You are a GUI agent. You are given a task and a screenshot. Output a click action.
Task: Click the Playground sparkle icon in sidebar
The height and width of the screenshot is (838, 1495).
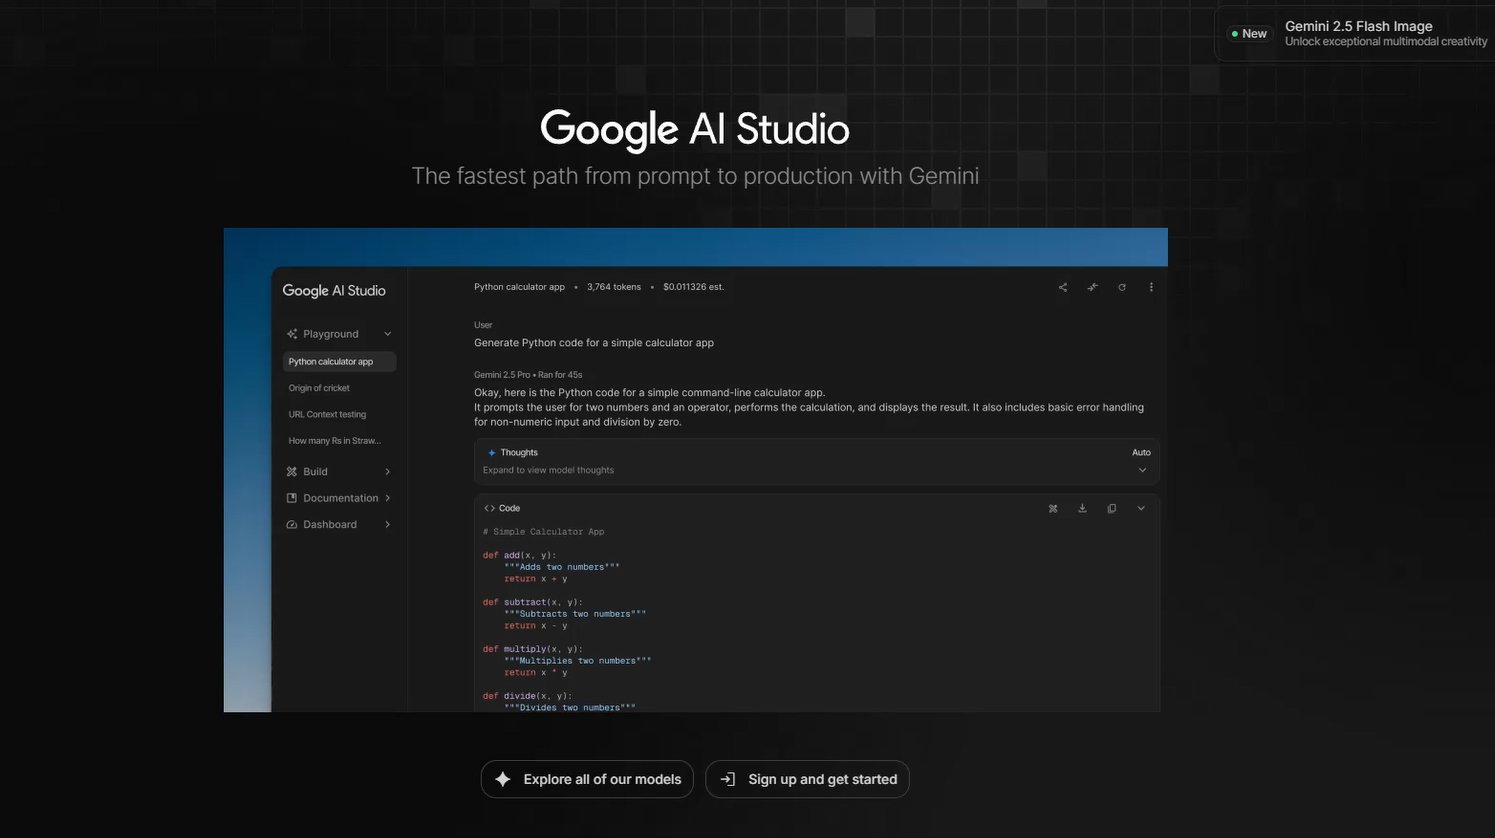292,334
